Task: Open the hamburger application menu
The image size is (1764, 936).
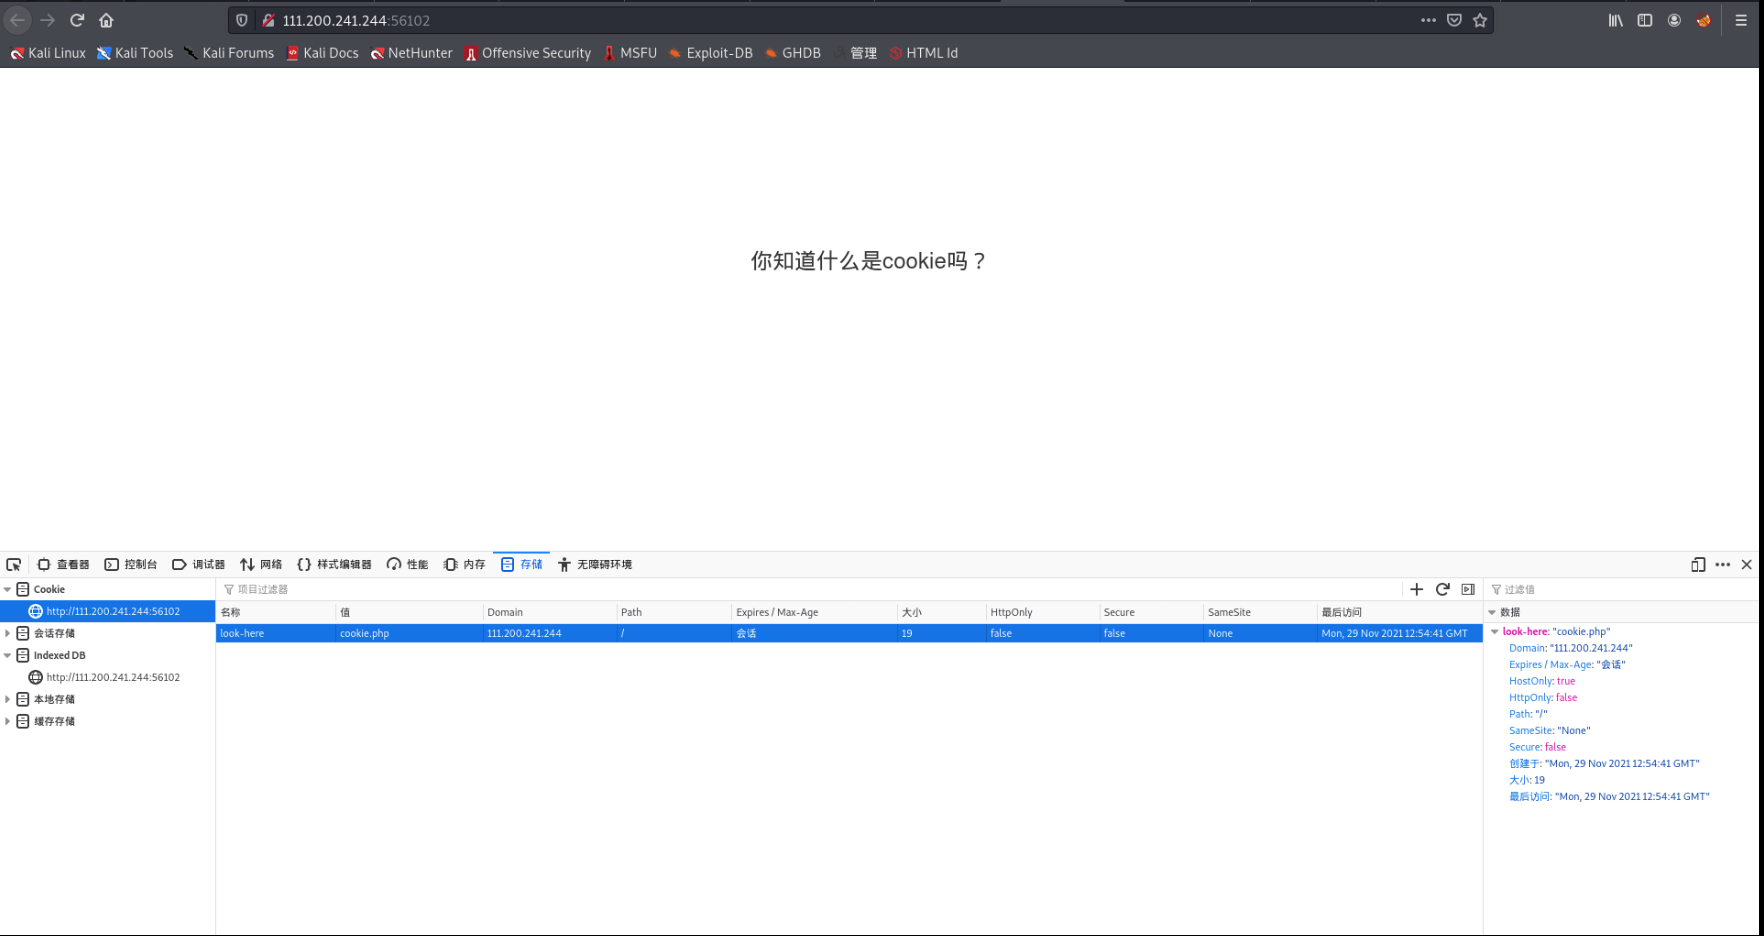Action: point(1741,20)
